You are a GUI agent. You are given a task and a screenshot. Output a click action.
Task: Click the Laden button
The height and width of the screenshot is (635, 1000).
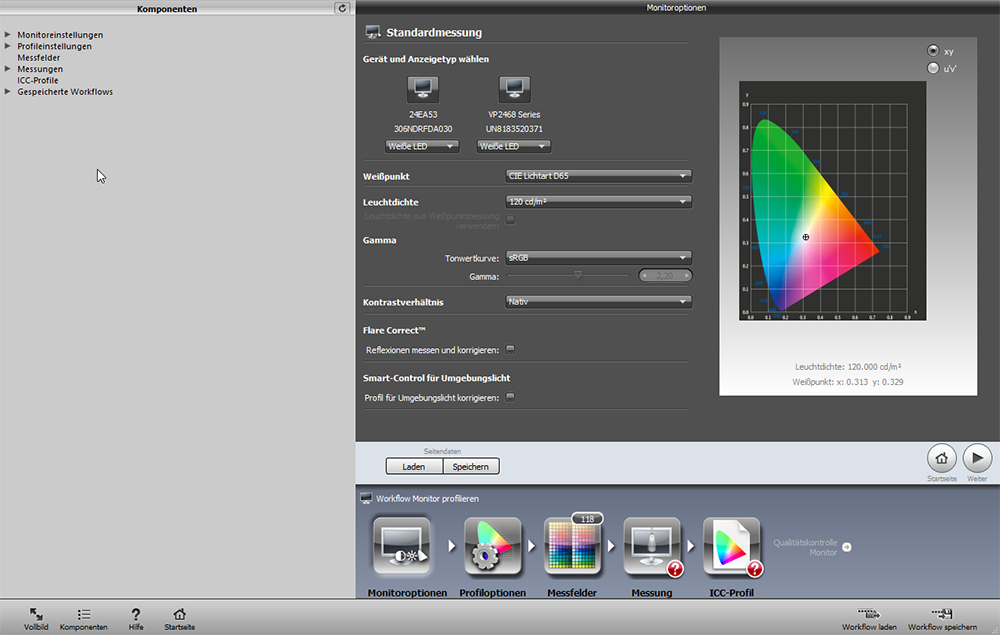coord(414,466)
